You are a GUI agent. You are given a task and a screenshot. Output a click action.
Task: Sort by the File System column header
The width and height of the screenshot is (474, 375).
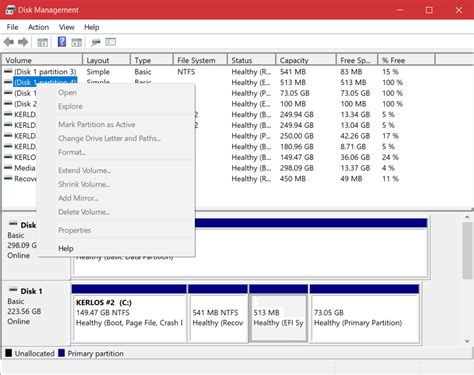point(200,60)
